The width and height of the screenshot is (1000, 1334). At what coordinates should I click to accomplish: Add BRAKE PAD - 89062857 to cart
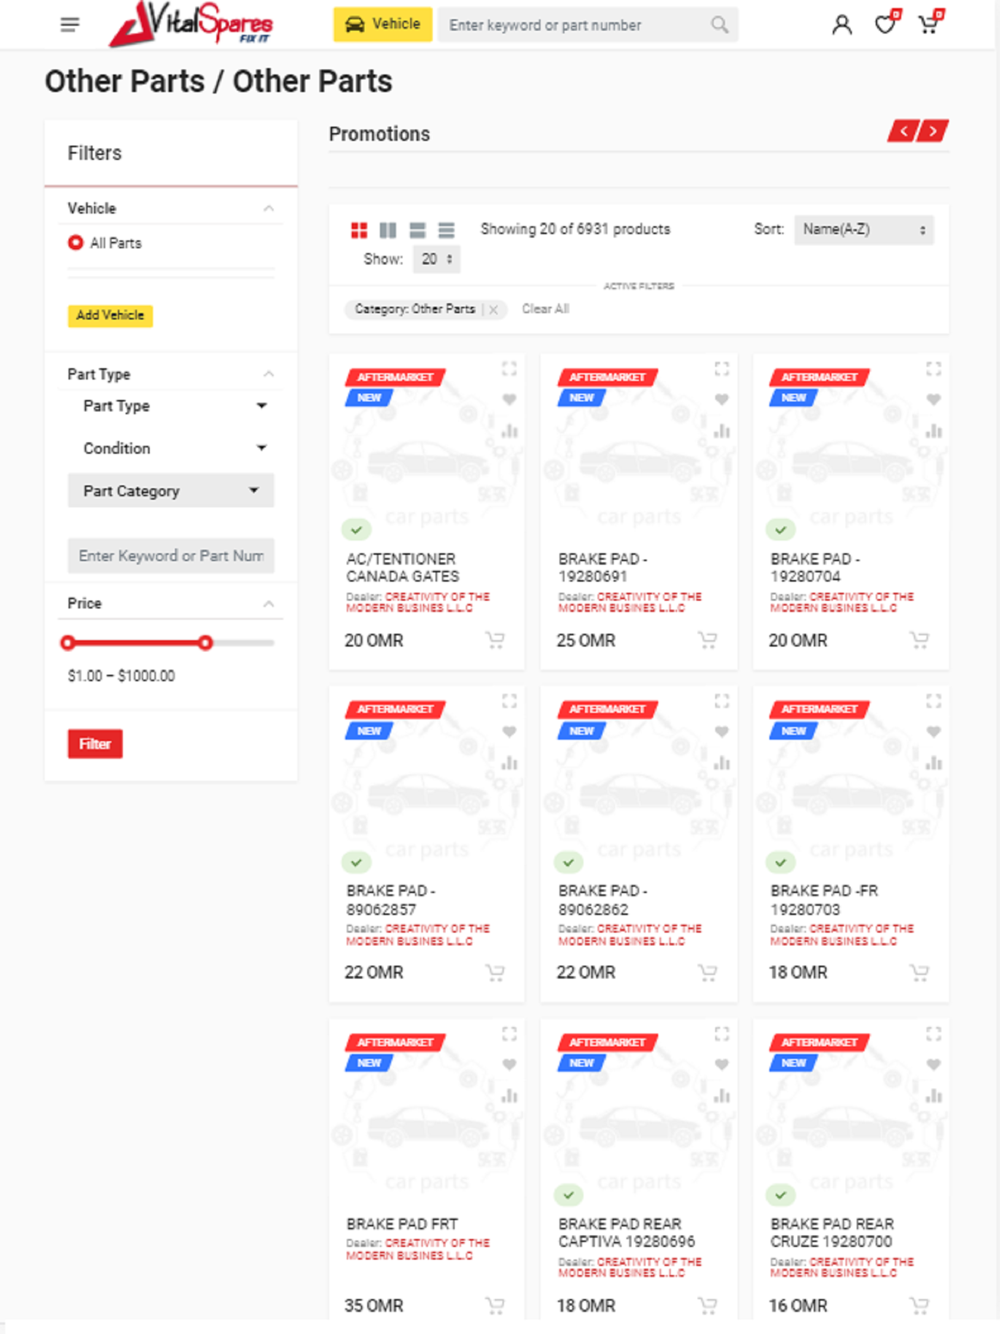click(x=495, y=972)
